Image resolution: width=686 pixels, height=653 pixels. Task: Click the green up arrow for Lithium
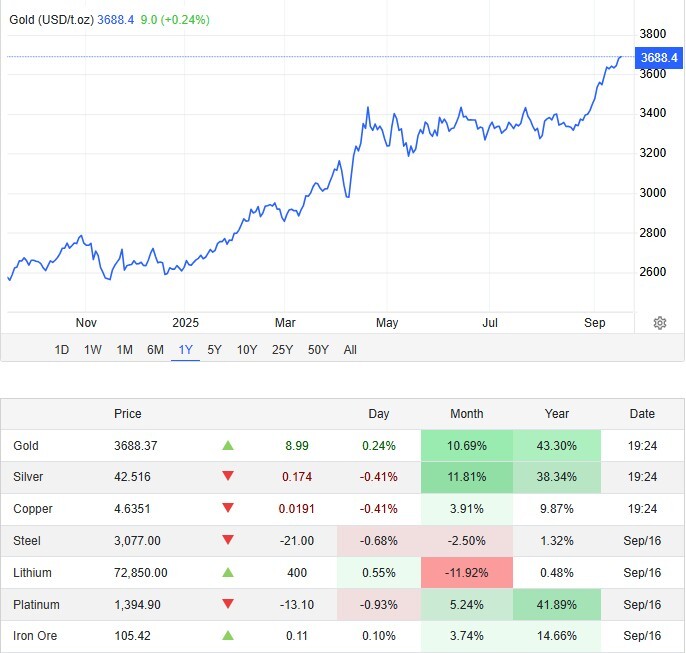[x=228, y=573]
